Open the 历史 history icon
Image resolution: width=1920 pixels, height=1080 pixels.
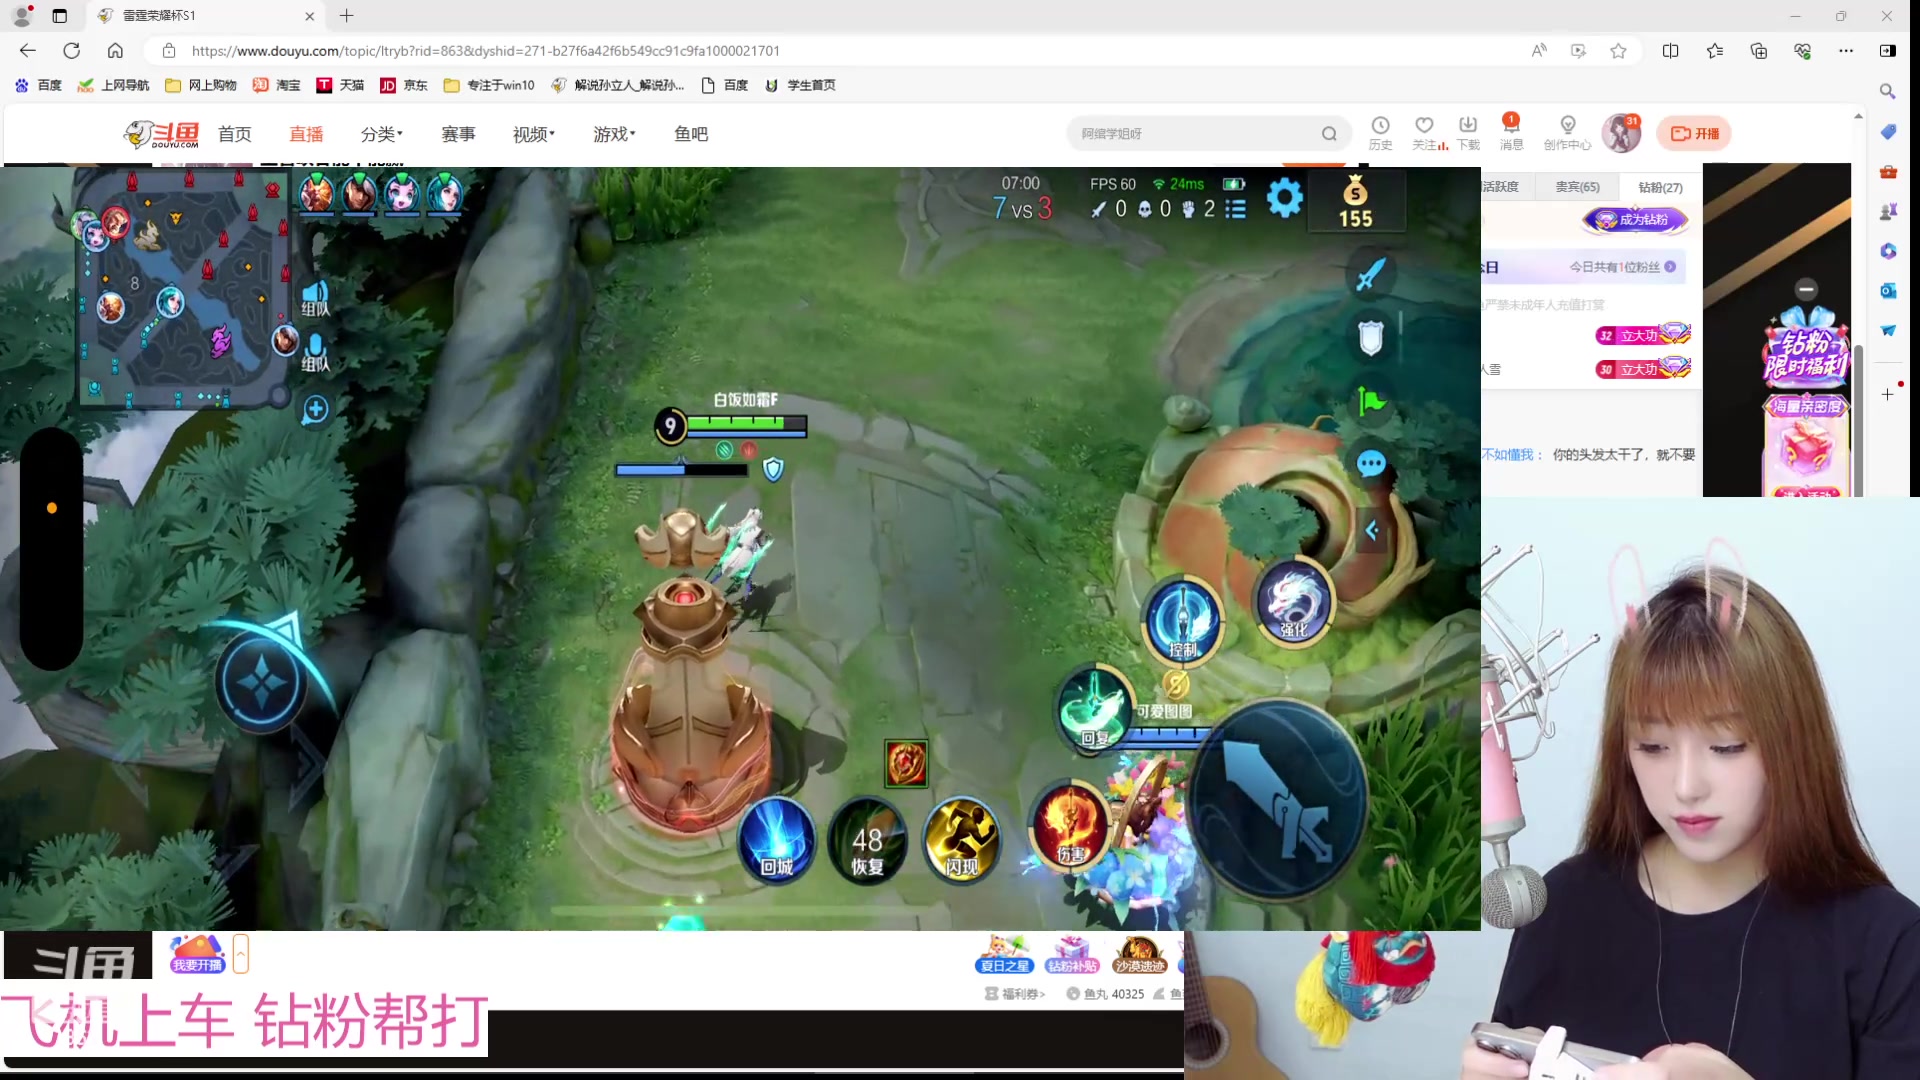(x=1380, y=132)
